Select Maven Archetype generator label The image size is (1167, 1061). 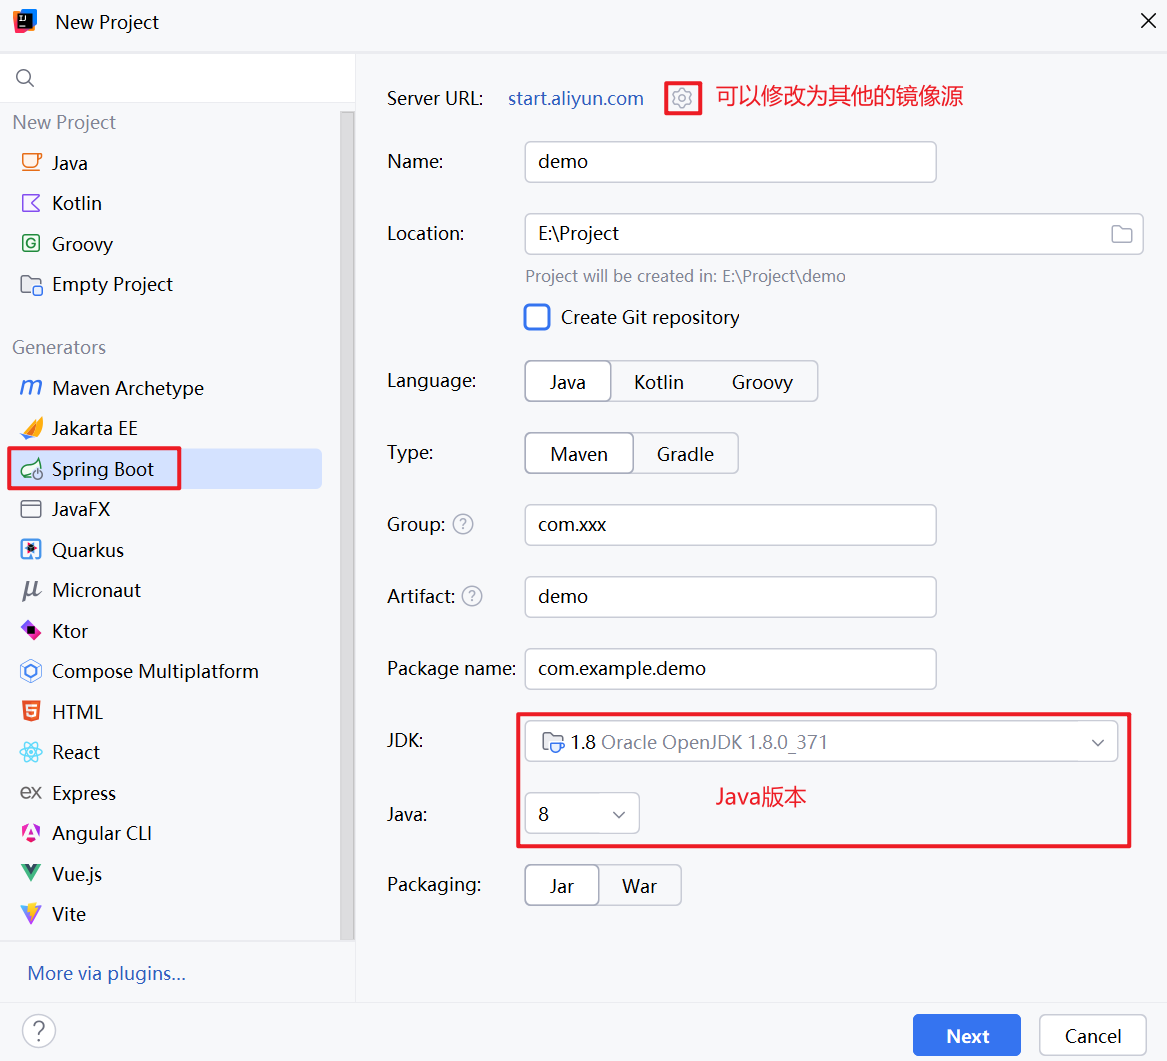(x=128, y=388)
